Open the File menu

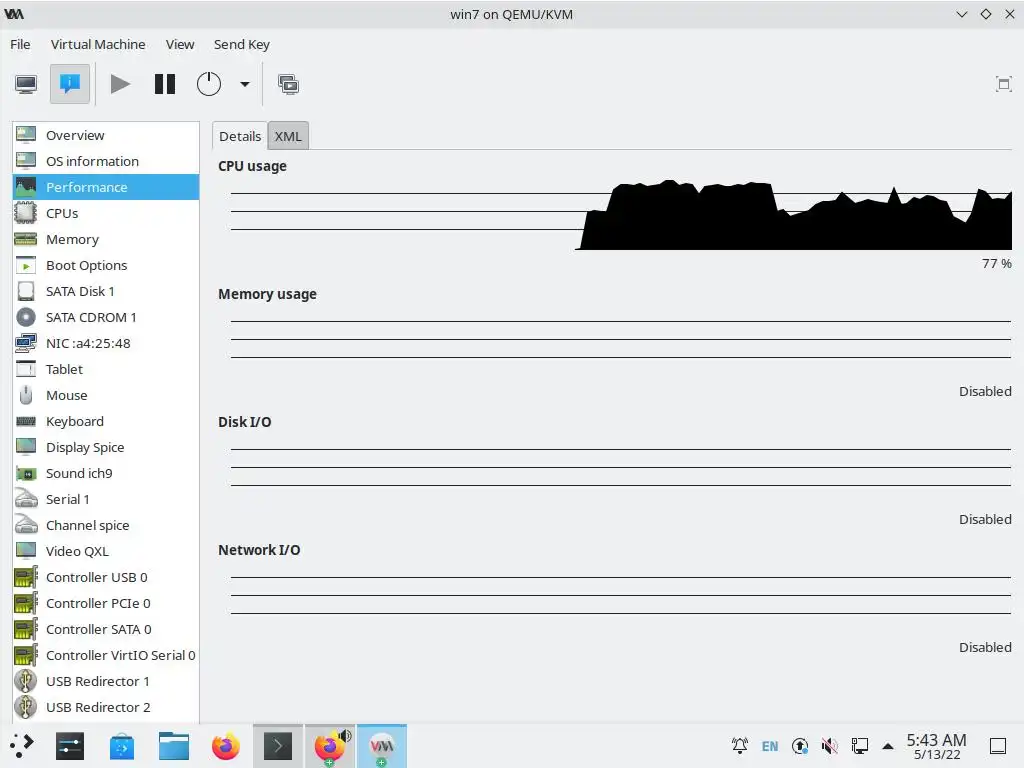click(20, 44)
